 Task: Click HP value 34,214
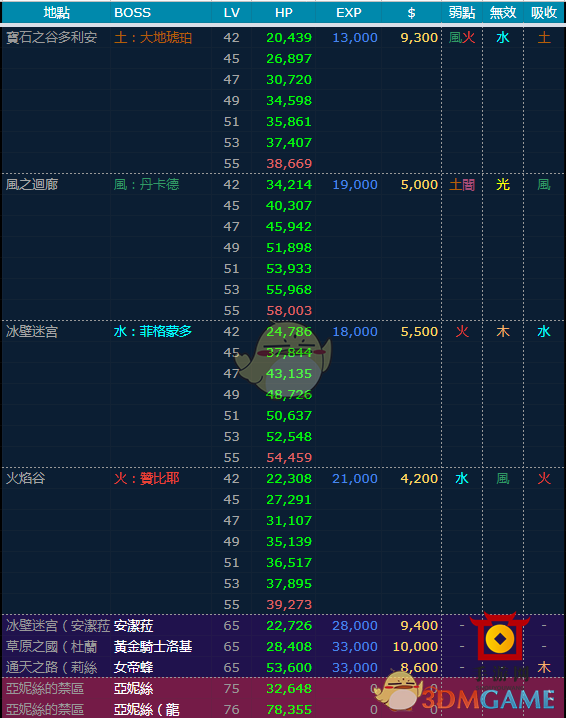pos(289,185)
